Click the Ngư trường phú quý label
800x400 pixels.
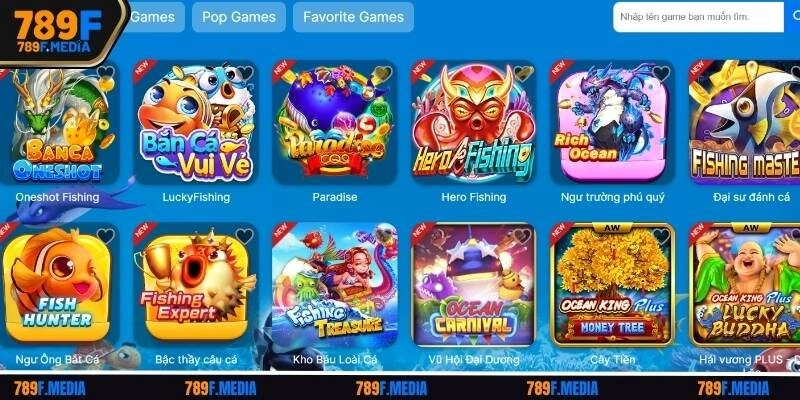pos(612,197)
